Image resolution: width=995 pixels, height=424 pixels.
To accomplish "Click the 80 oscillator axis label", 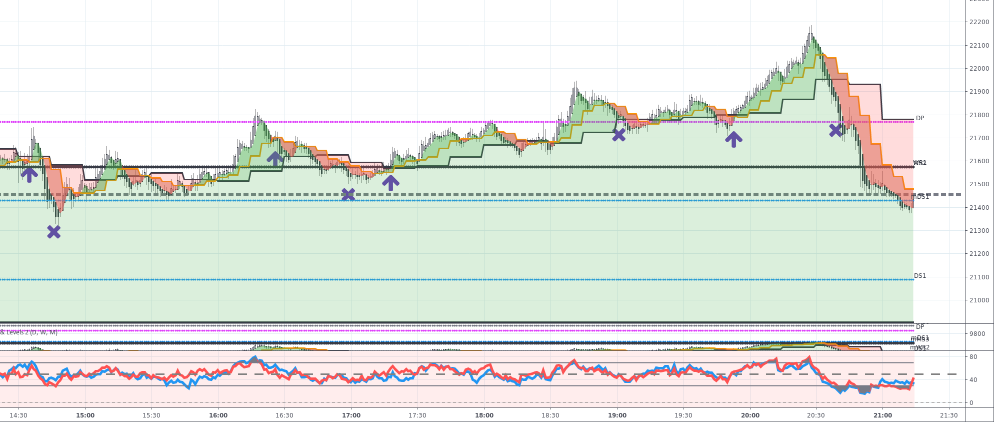I will coord(973,357).
